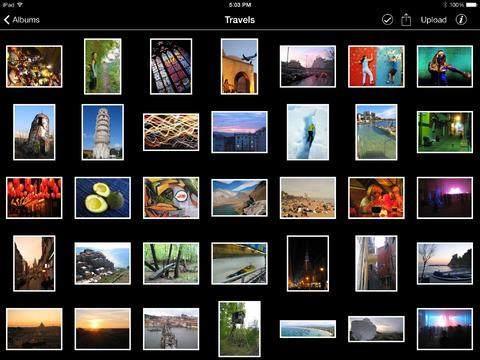The image size is (480, 360).
Task: Tap the Wi-Fi icon in status bar
Action: coord(20,5)
